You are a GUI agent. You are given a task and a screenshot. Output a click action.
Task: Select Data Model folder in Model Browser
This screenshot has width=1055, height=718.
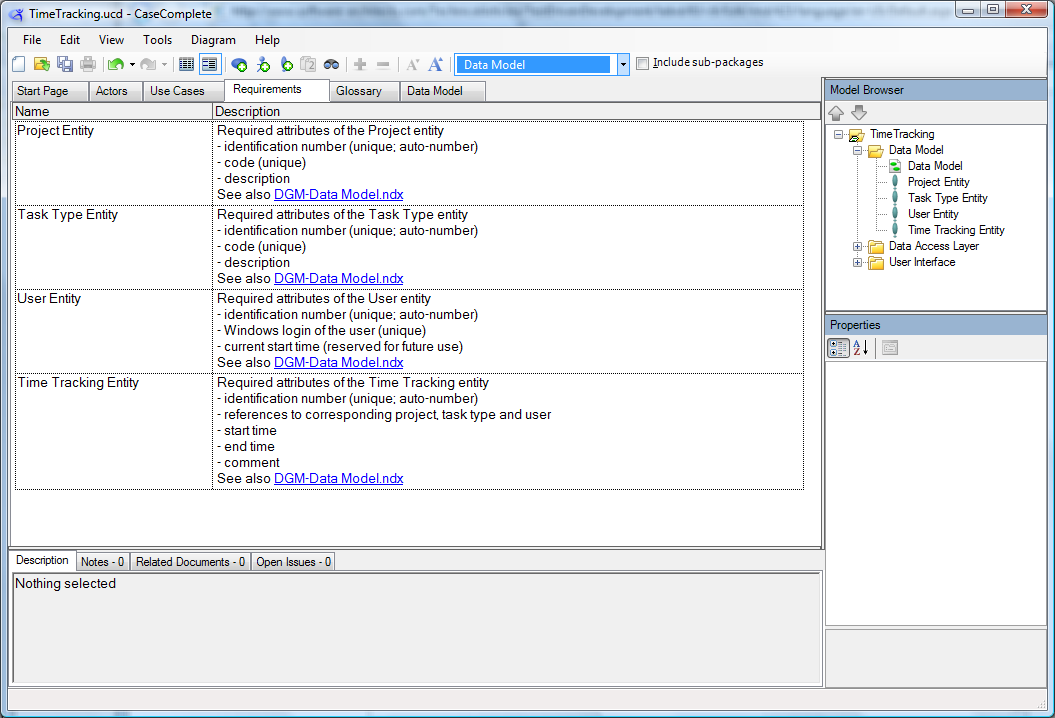(x=916, y=150)
